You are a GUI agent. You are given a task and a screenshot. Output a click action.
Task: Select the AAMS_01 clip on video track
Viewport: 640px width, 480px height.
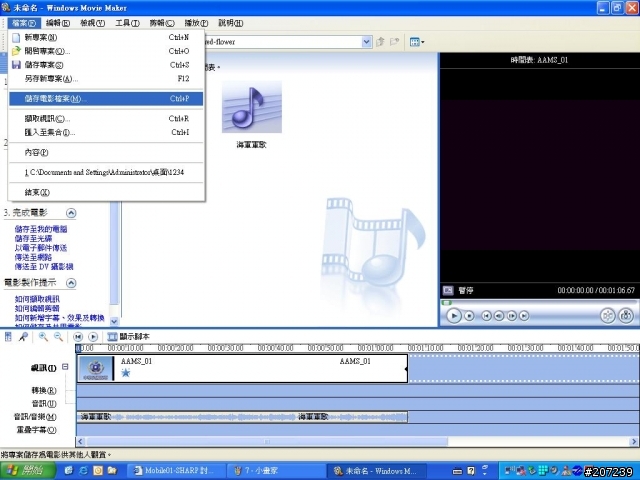(x=242, y=369)
